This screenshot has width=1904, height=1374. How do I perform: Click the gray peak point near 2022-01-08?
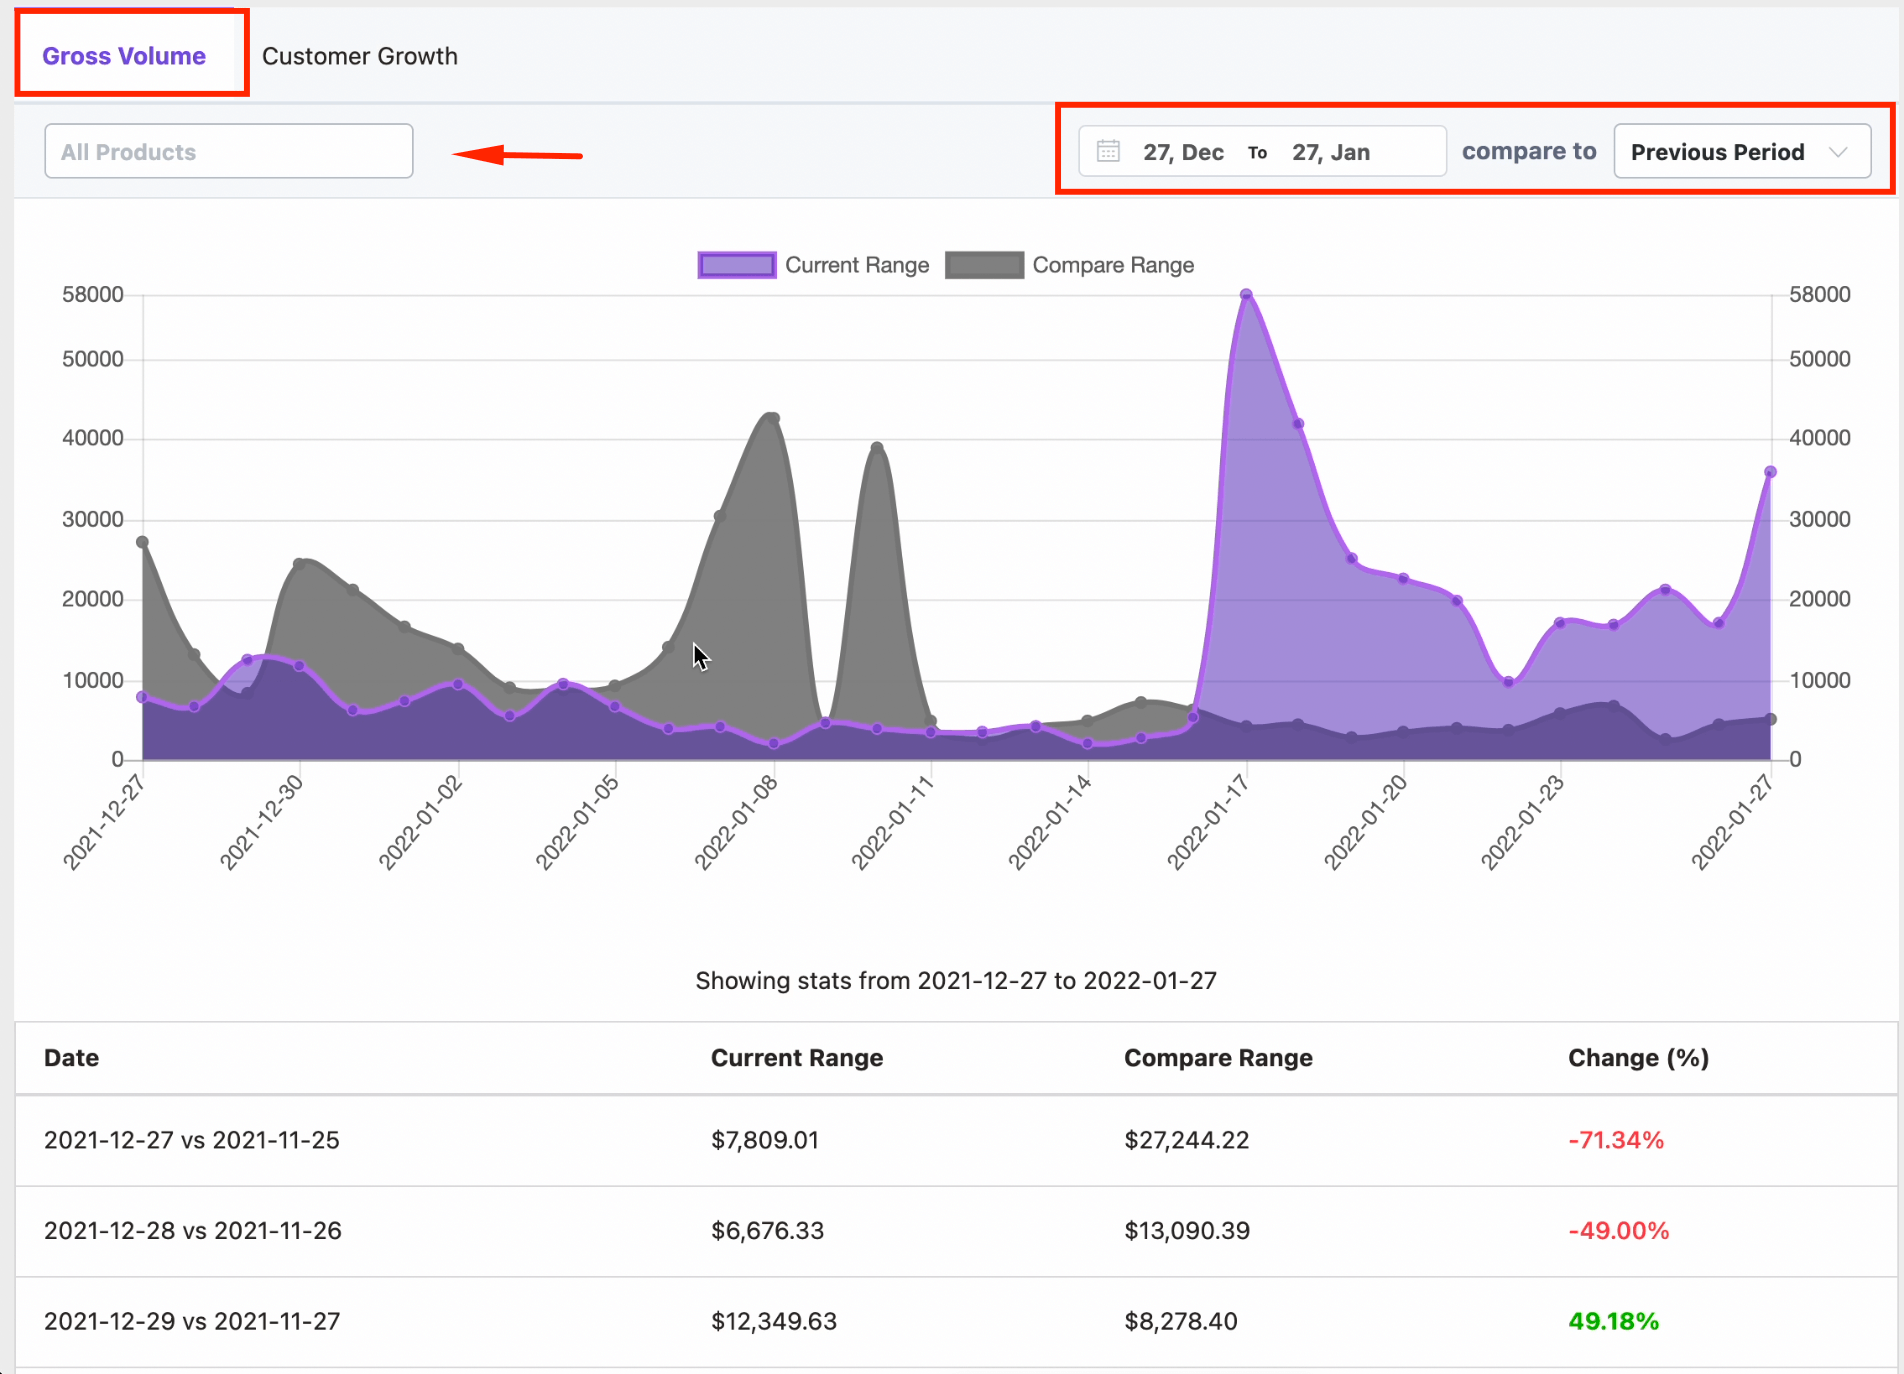[773, 418]
